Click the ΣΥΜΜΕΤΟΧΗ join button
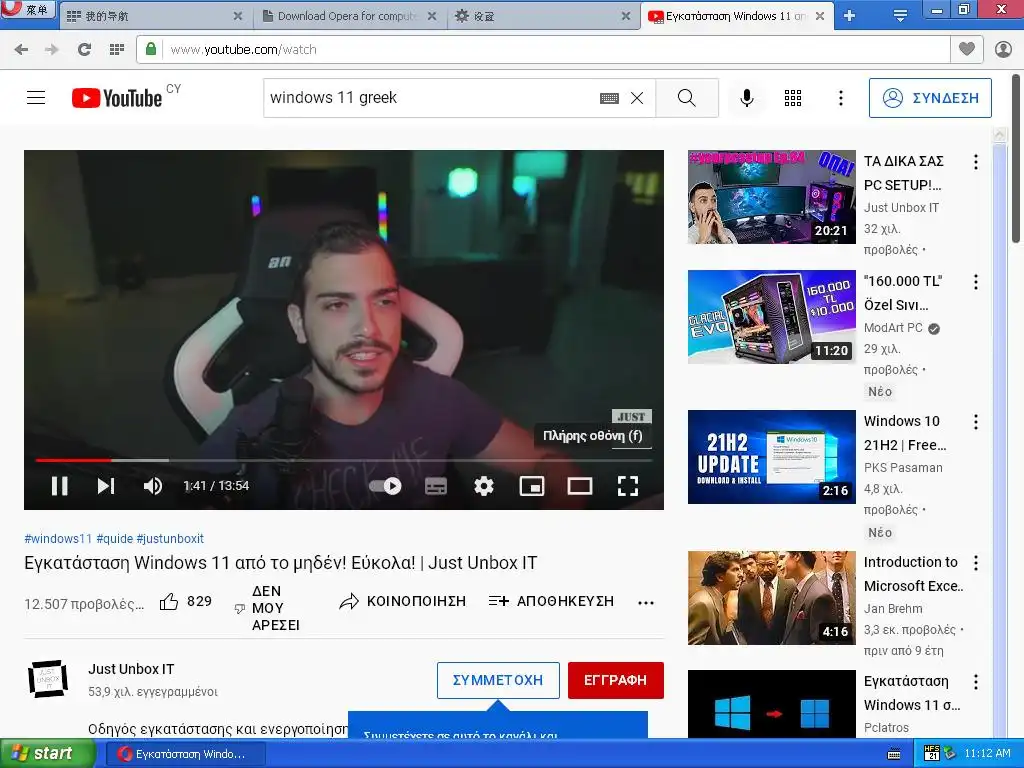This screenshot has height=768, width=1024. [498, 680]
